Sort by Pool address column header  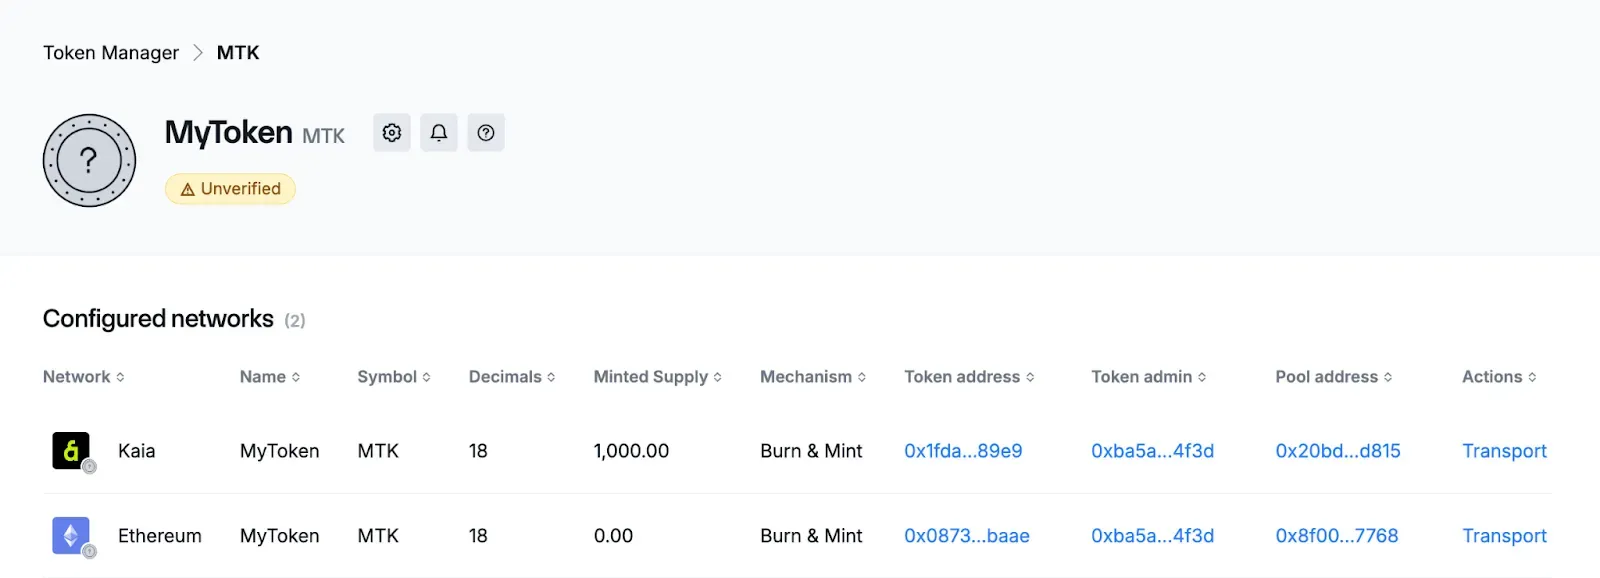(x=1333, y=377)
